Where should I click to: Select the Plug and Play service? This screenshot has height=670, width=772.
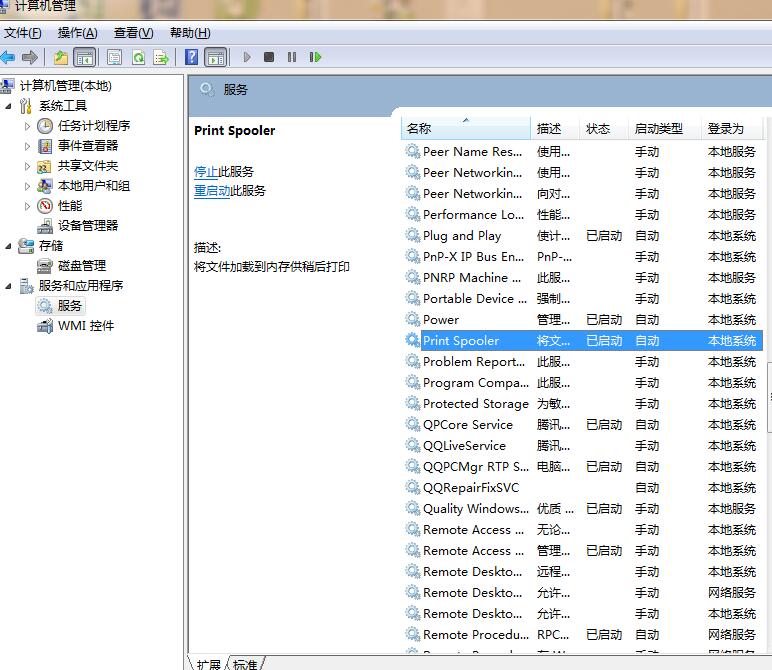[582, 236]
